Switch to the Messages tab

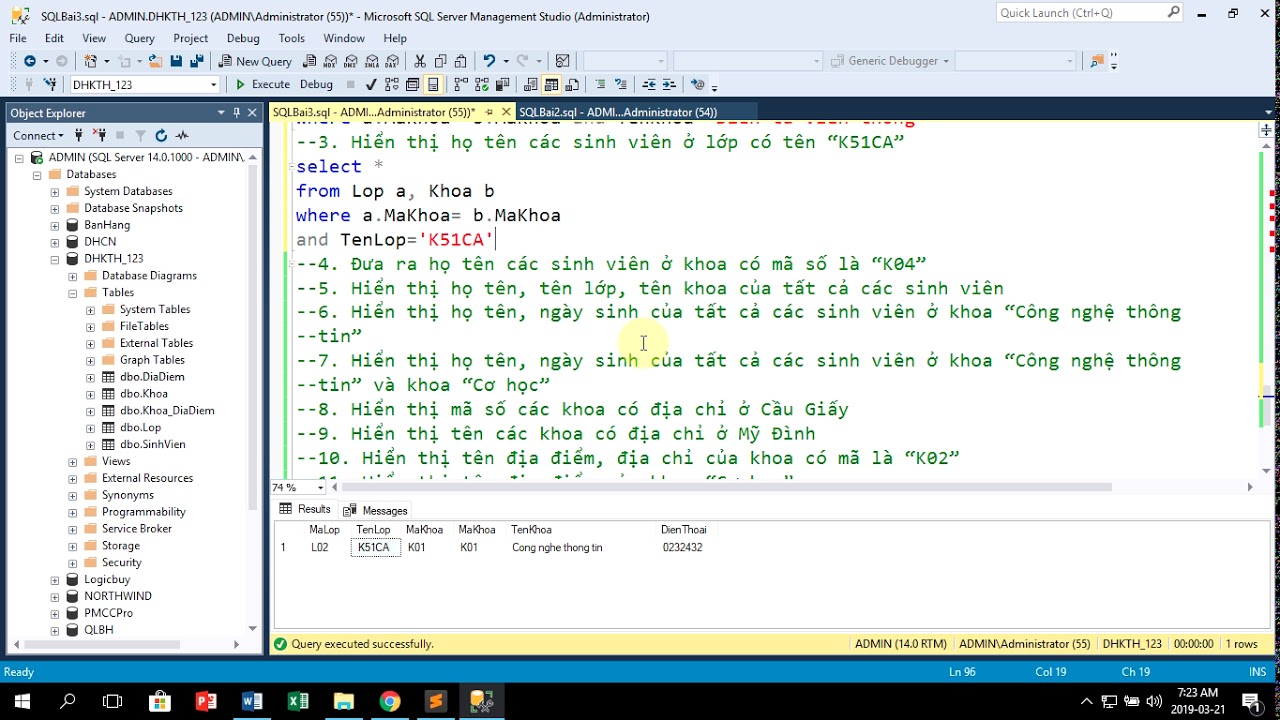[376, 510]
